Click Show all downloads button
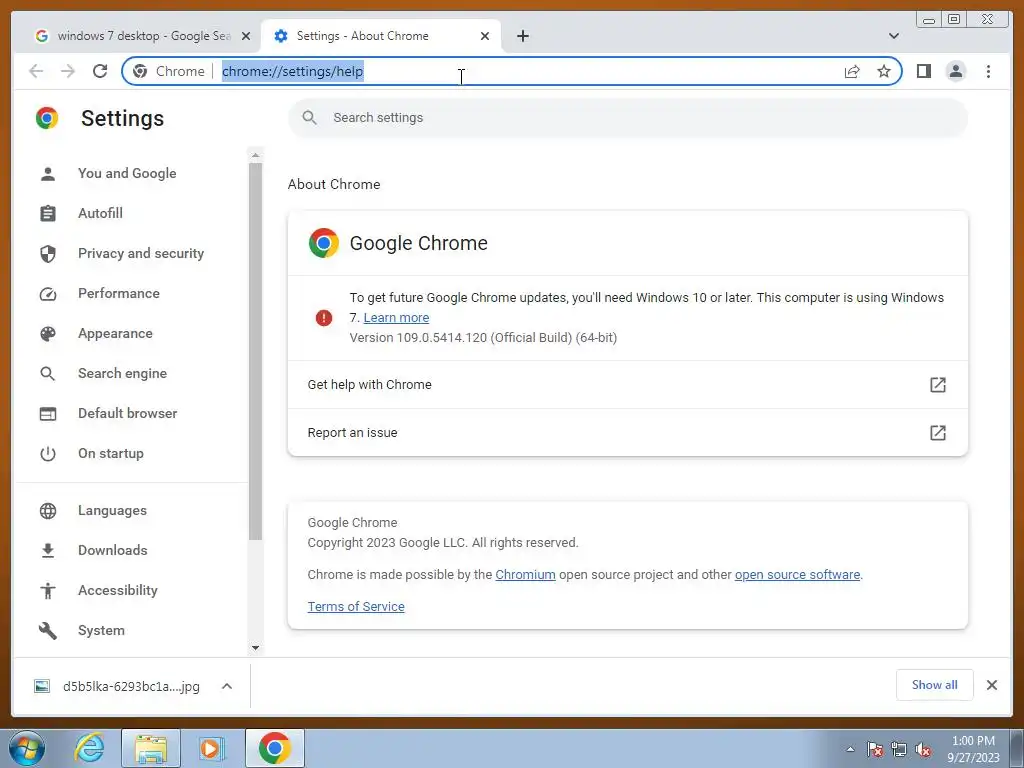Screen dimensions: 1024x768 tap(935, 685)
